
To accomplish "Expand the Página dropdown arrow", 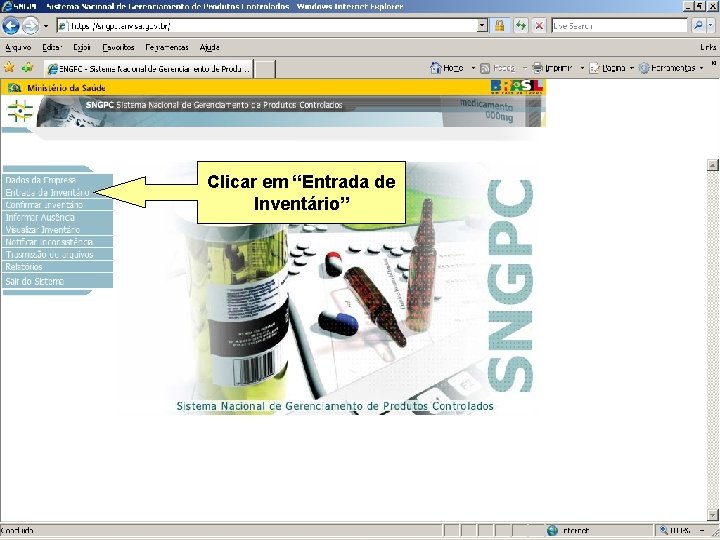I will point(631,68).
